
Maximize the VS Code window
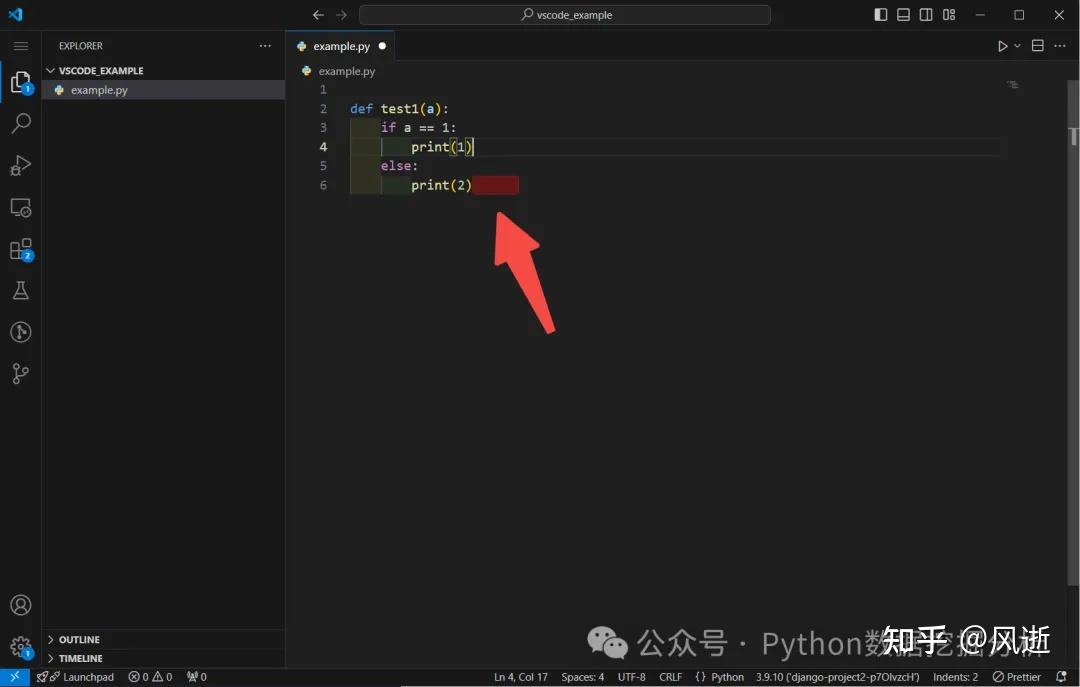tap(1019, 14)
